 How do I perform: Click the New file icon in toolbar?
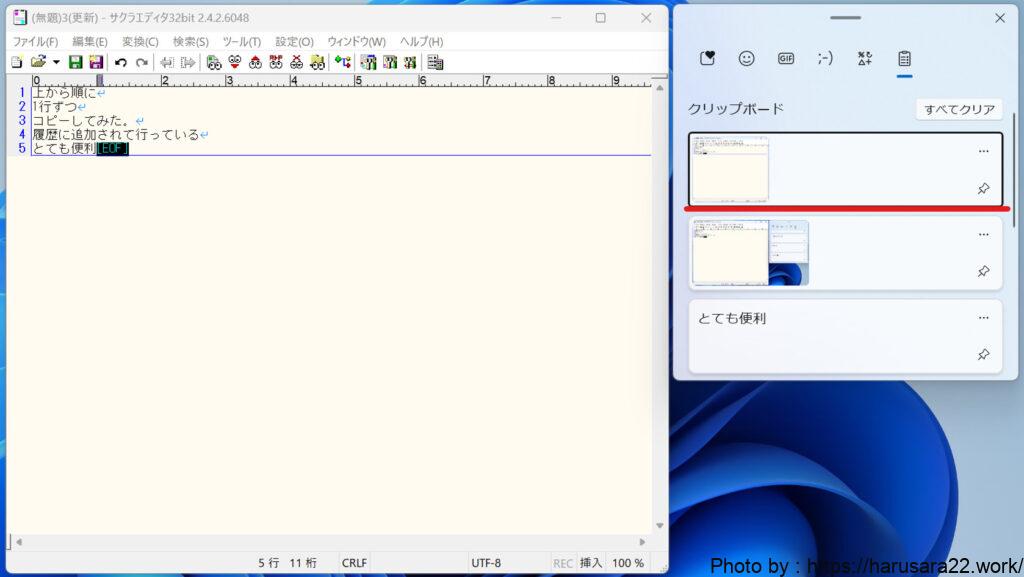16,62
